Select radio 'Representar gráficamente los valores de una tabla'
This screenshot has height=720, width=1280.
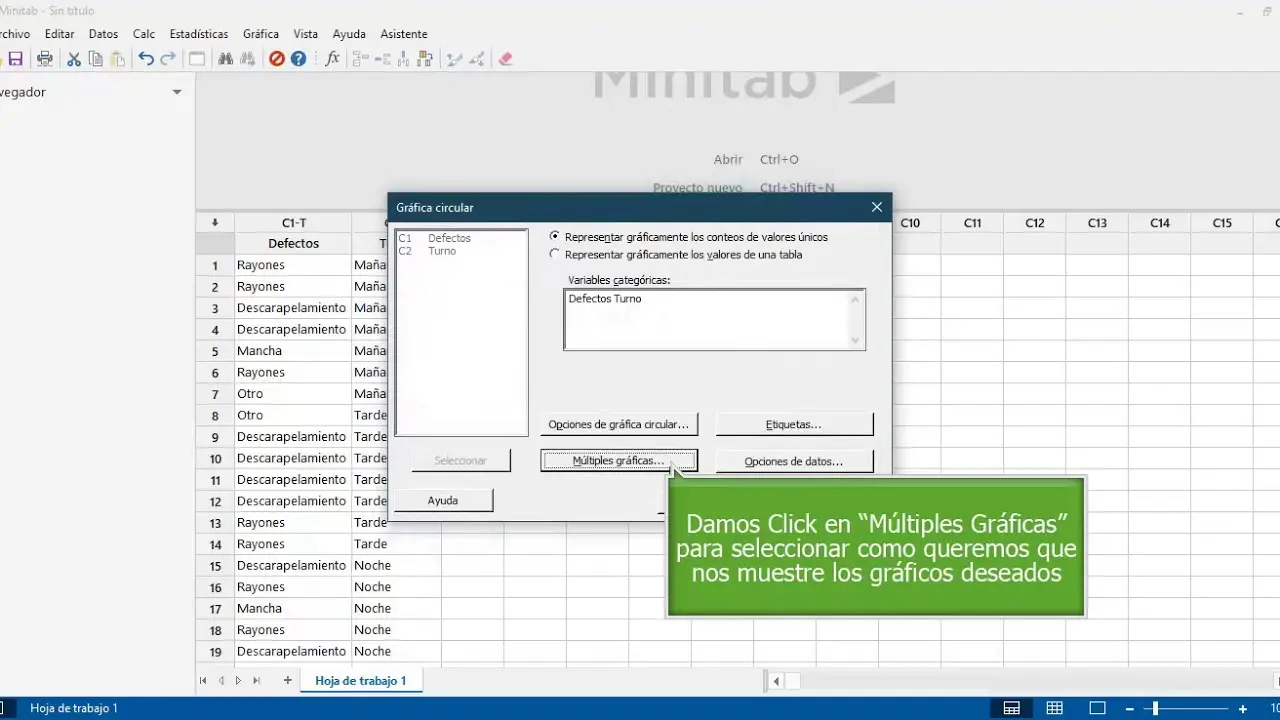point(555,254)
